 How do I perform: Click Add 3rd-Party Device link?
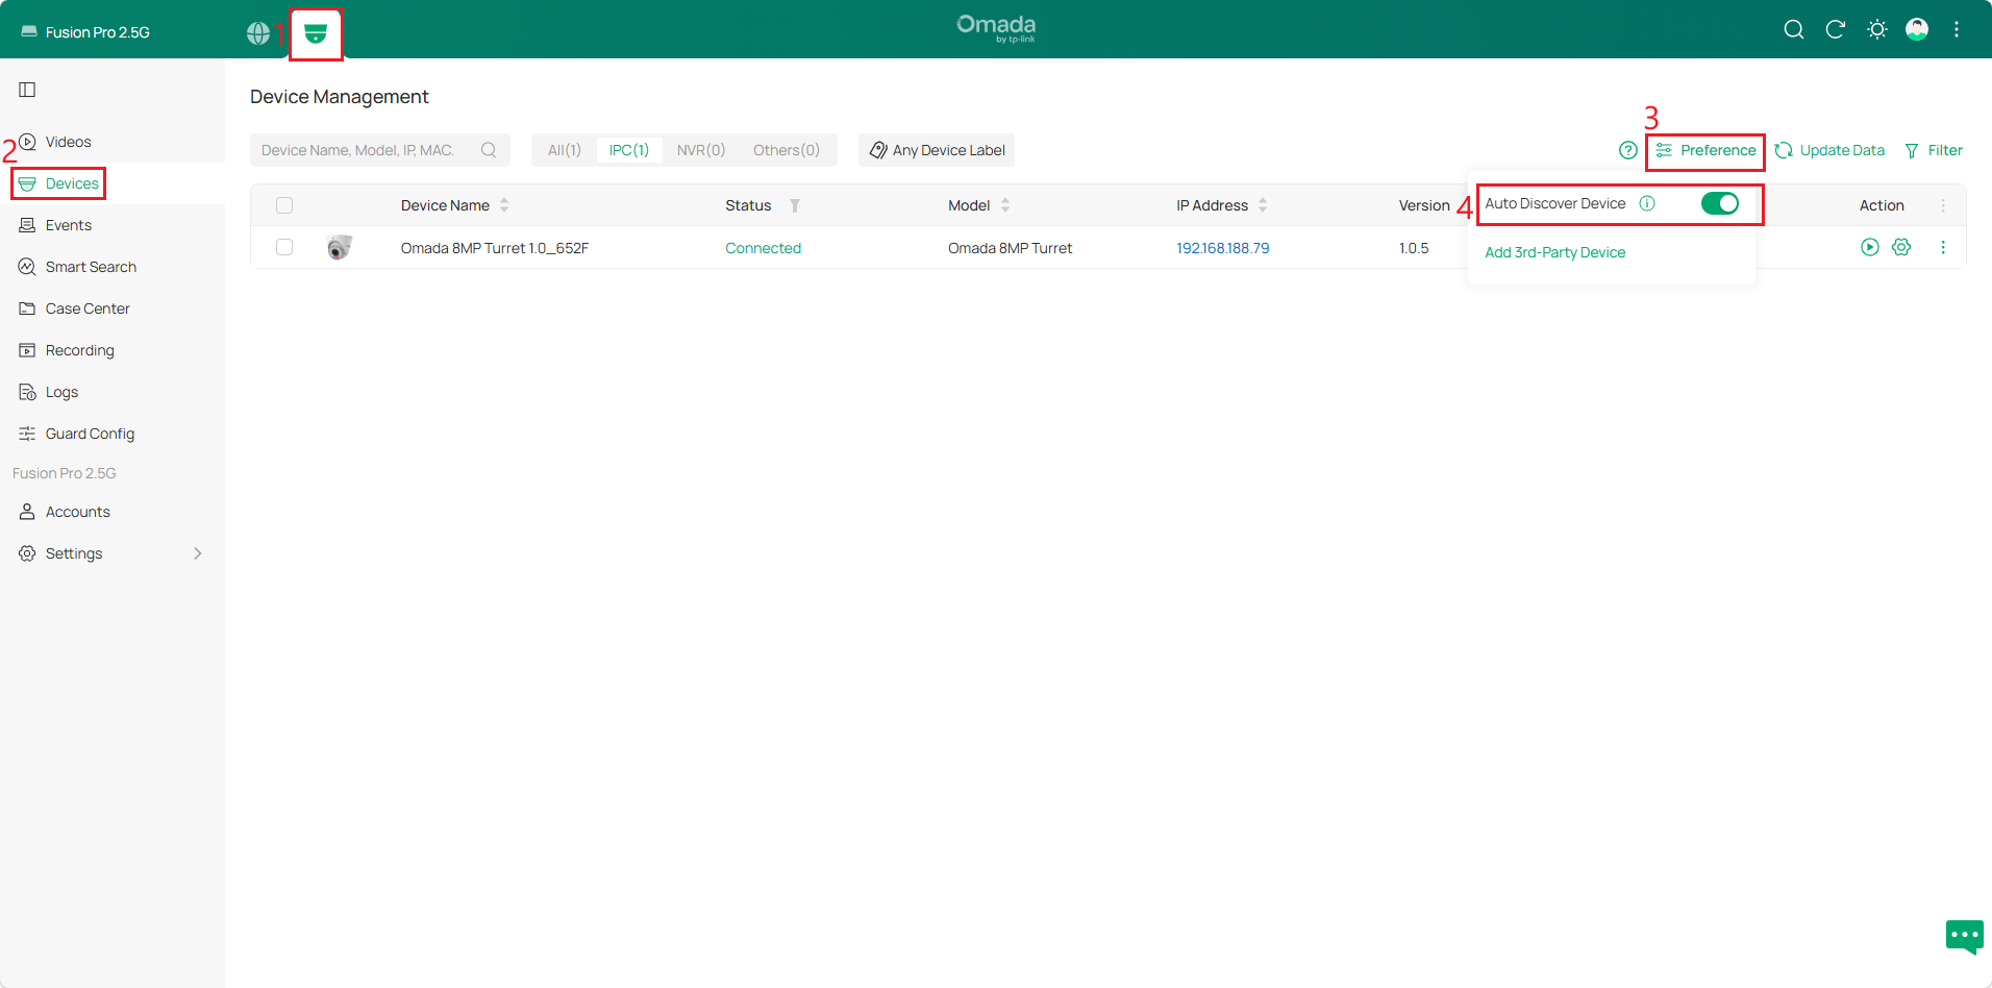pyautogui.click(x=1555, y=253)
